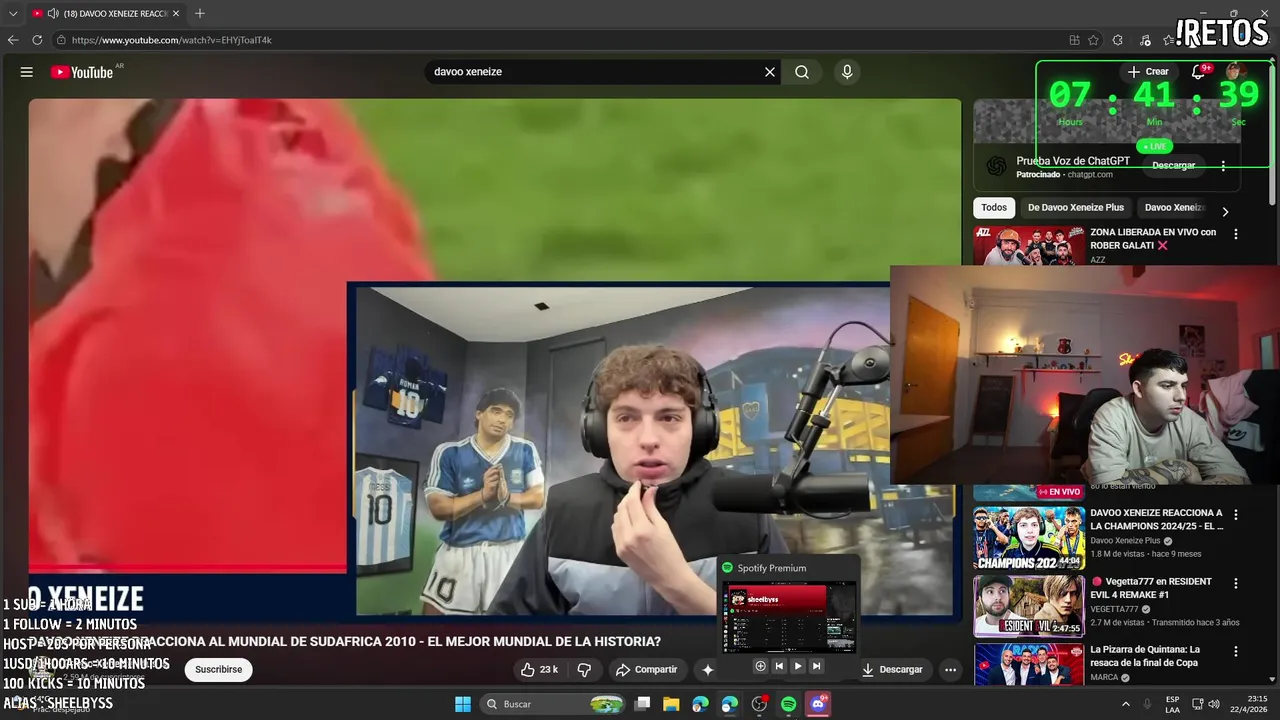This screenshot has height=720, width=1280.
Task: Open the YouTube account avatar menu
Action: 1235,72
